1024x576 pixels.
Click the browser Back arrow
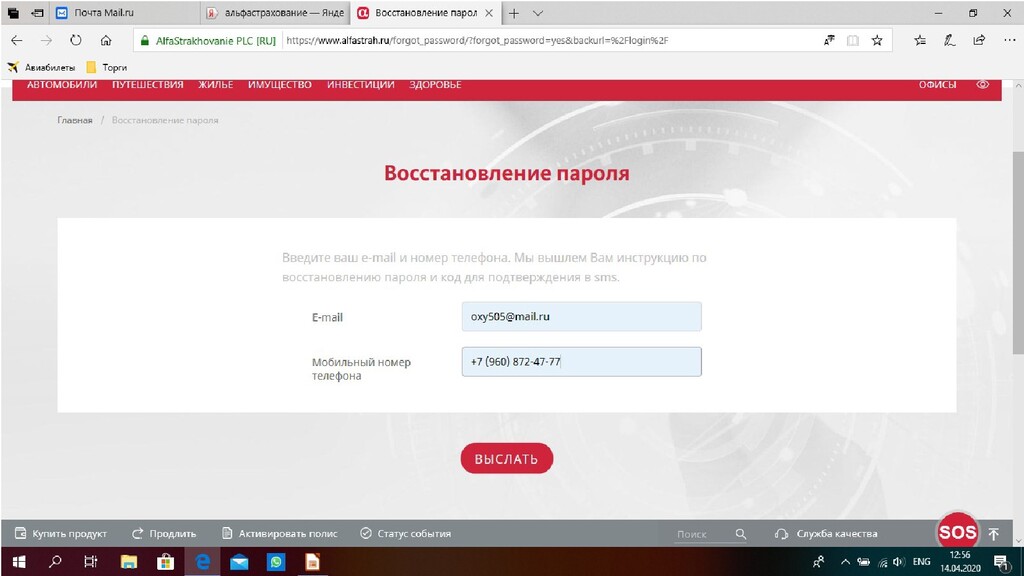point(17,40)
